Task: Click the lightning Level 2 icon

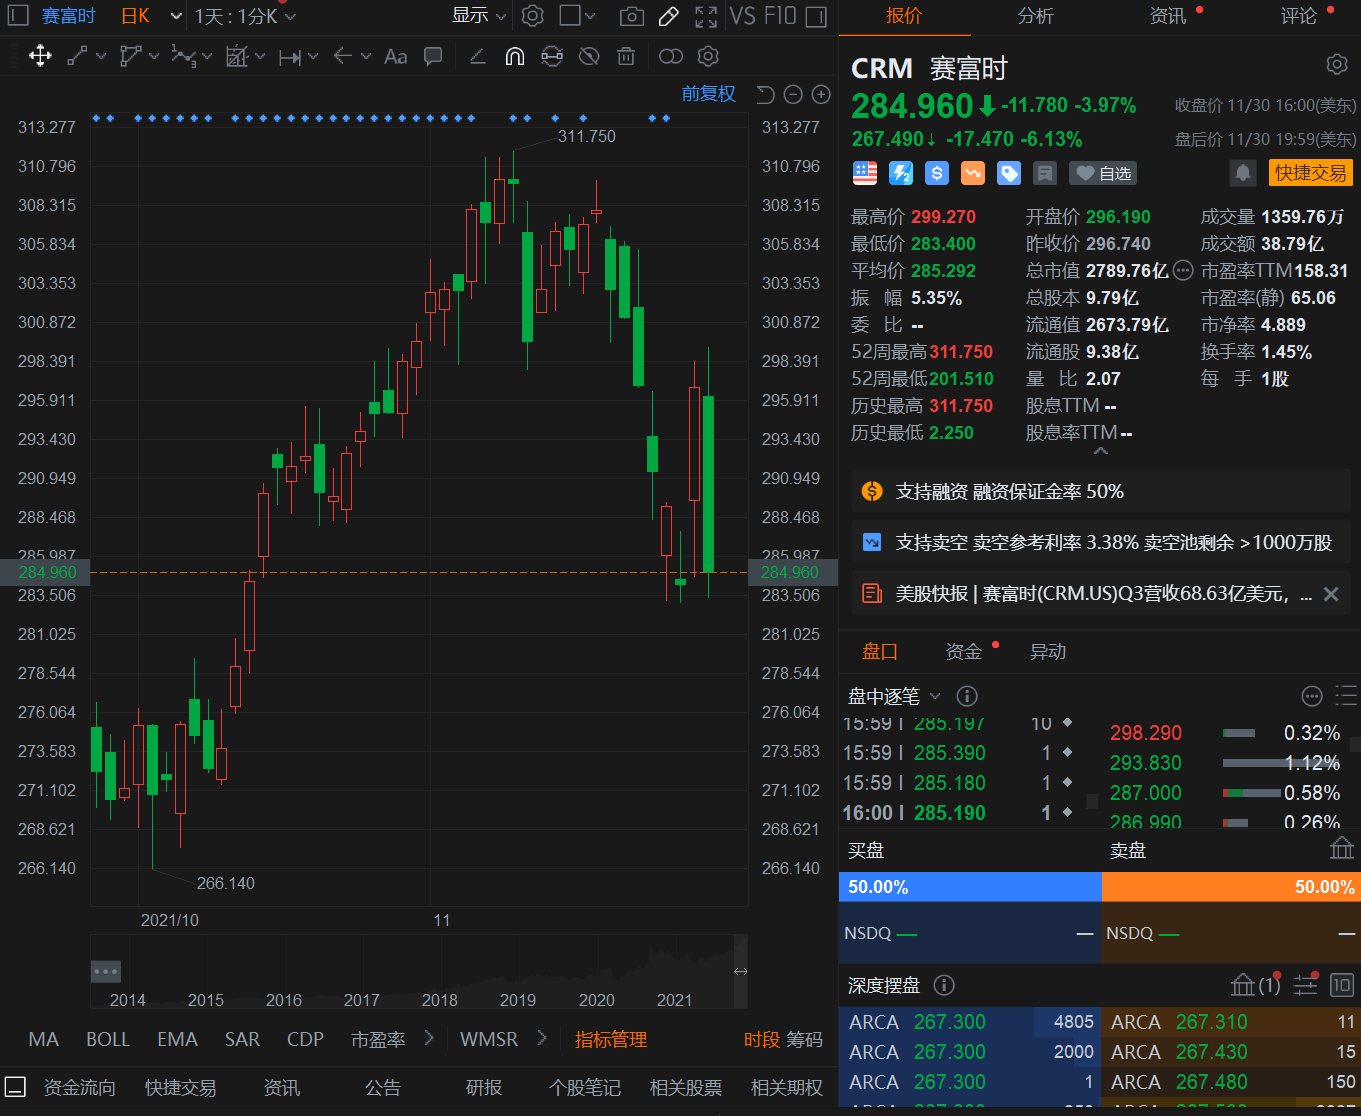Action: tap(901, 173)
